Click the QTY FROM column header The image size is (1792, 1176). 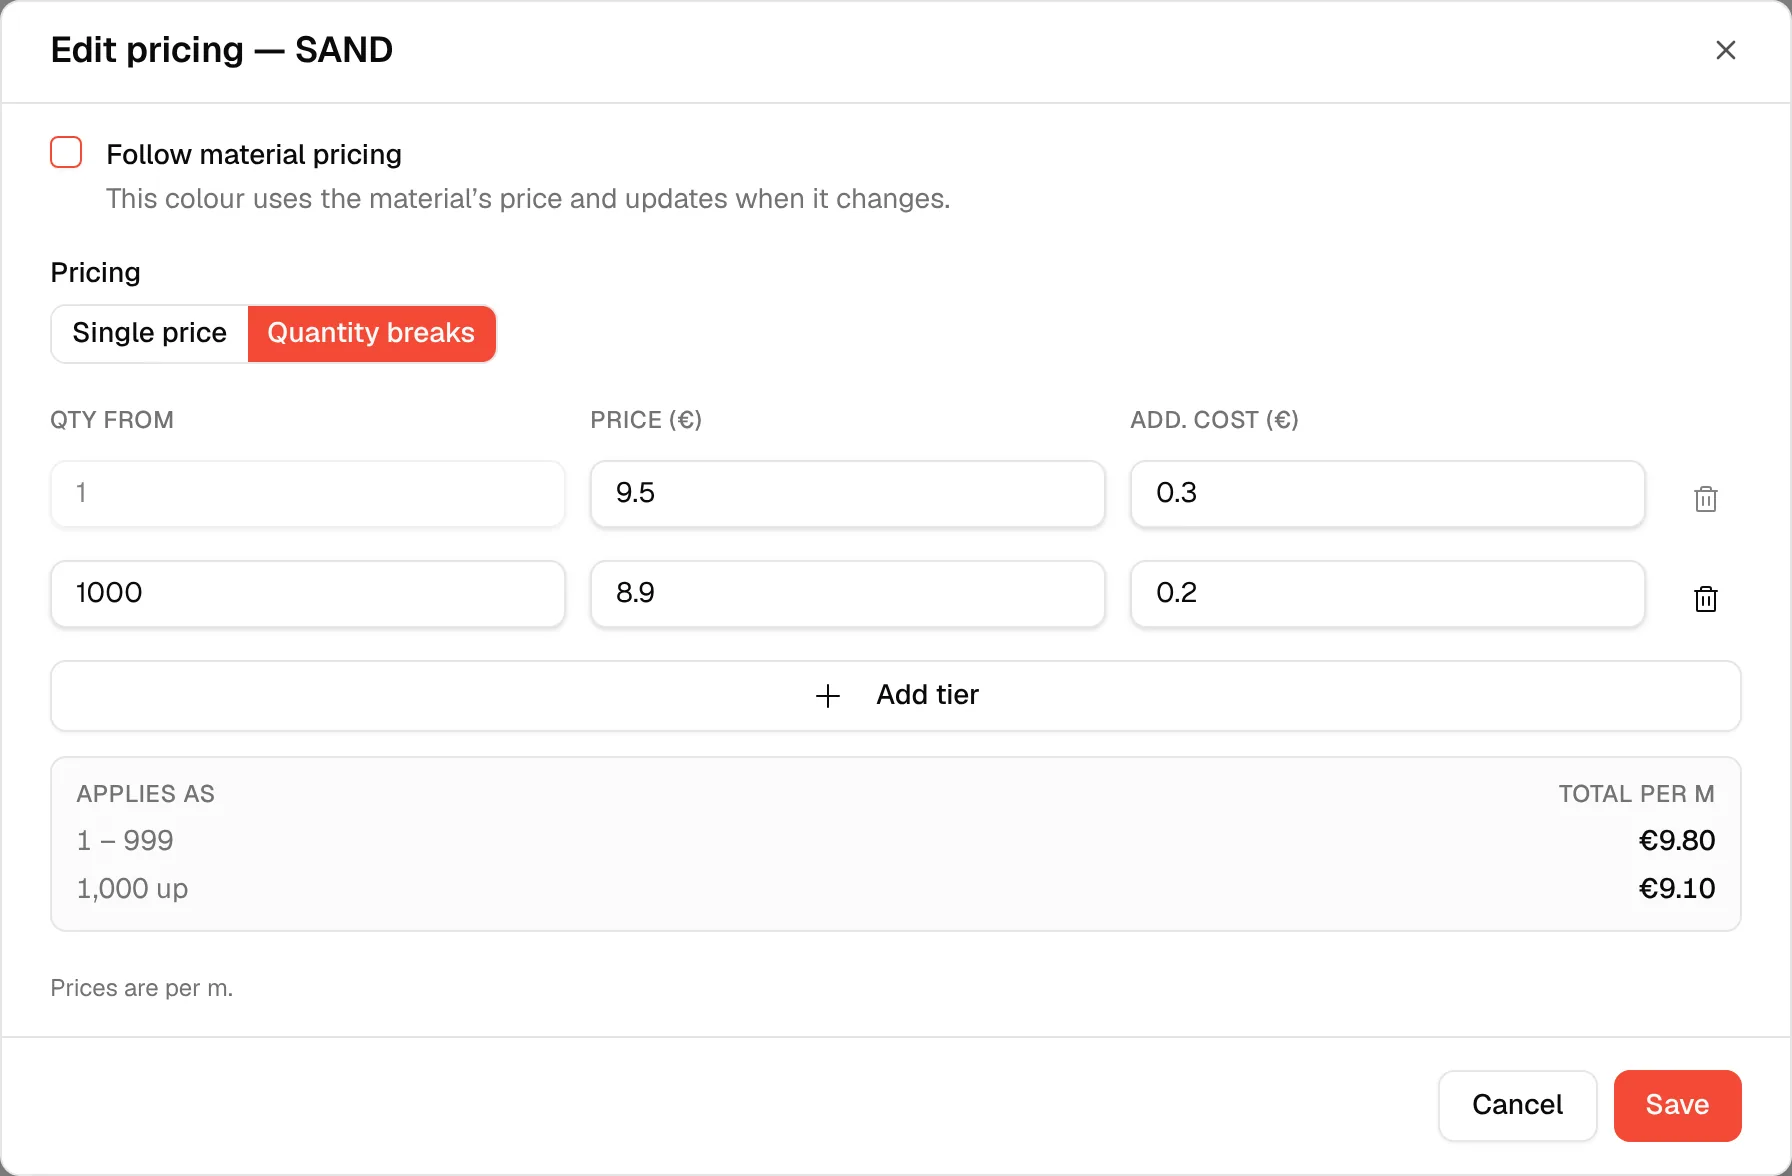112,420
